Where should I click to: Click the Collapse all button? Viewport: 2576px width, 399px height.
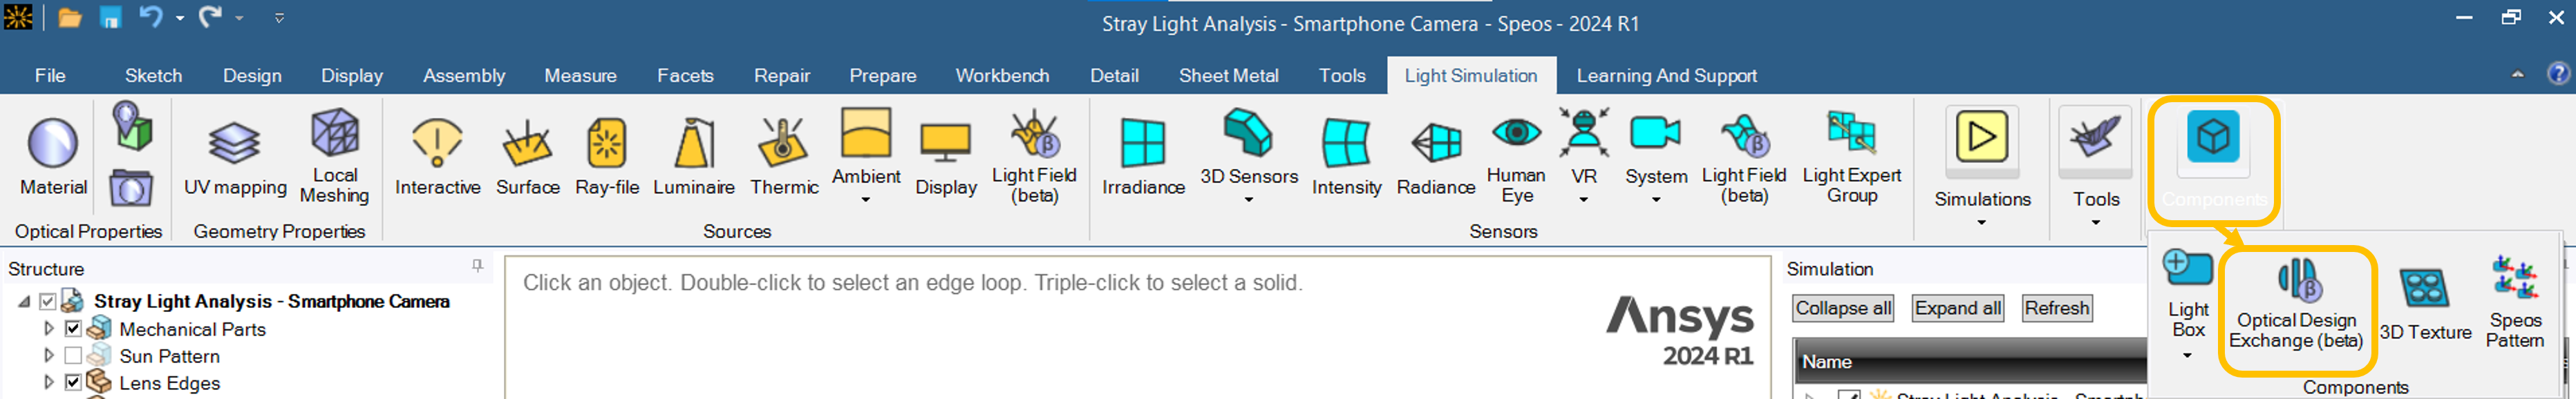pyautogui.click(x=1842, y=308)
